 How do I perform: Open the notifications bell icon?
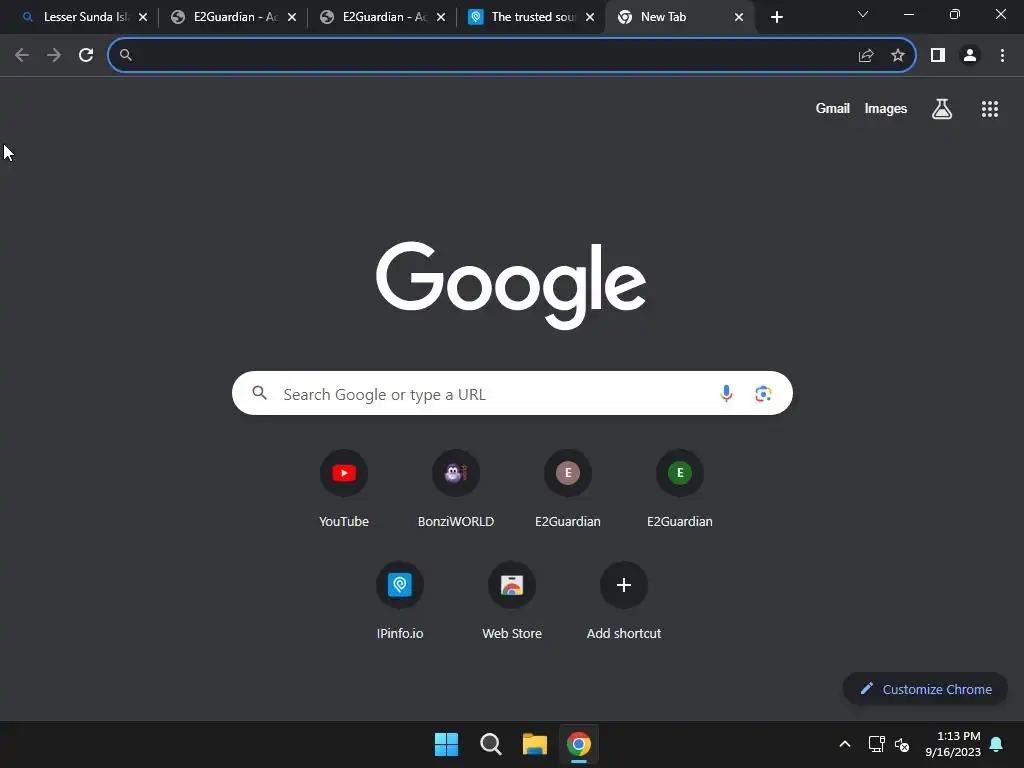(x=997, y=744)
